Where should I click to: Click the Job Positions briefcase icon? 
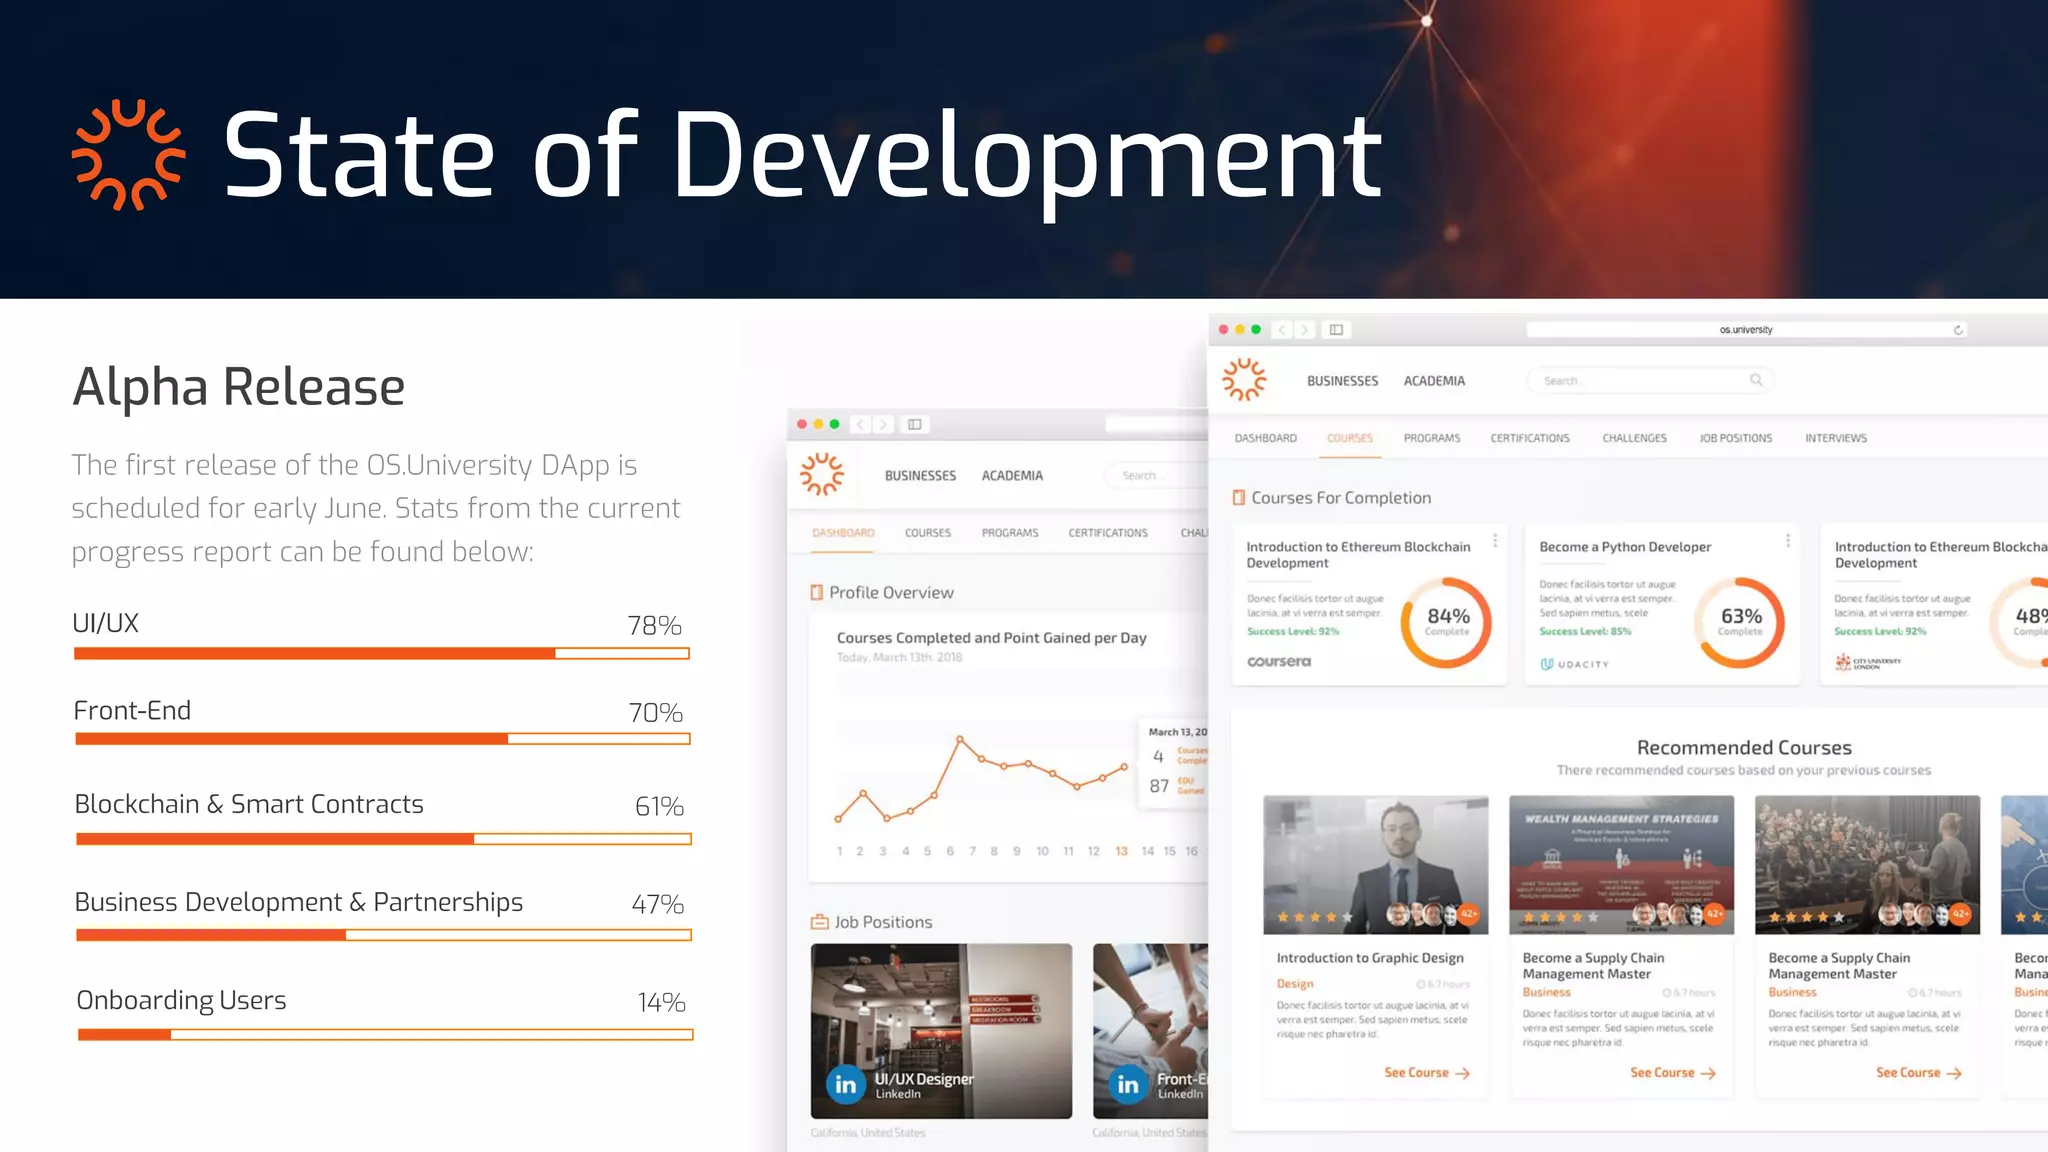coord(820,922)
